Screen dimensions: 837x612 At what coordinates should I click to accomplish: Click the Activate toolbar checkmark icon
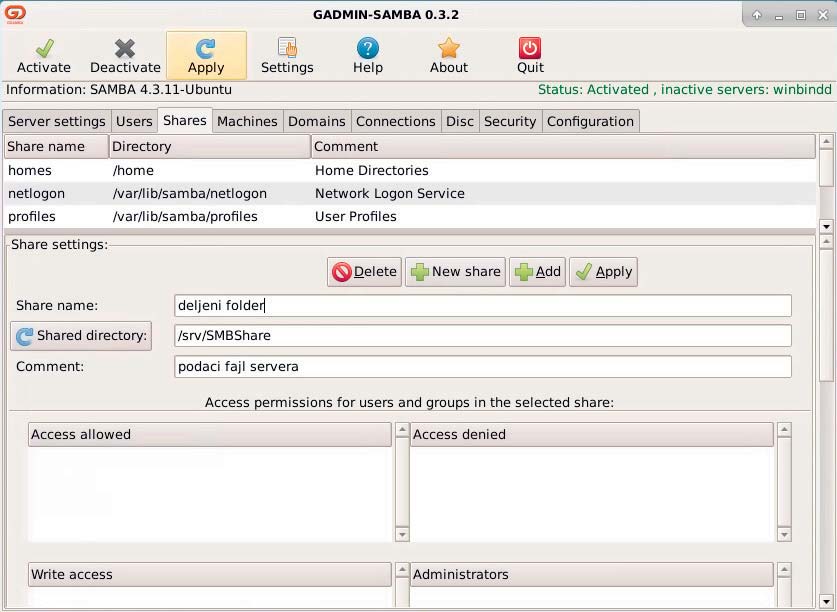[x=45, y=49]
